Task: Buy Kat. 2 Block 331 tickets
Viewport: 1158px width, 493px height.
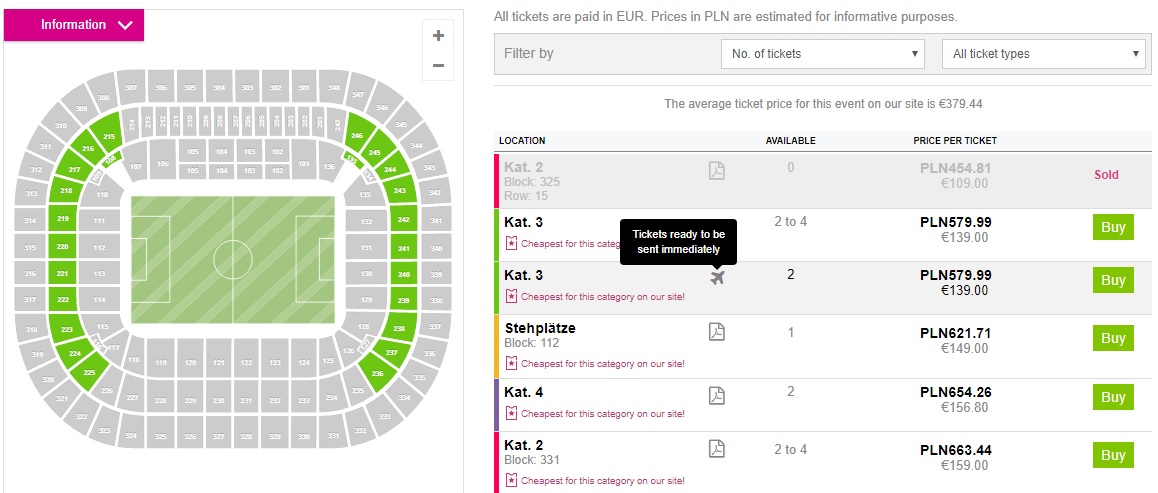Action: (1113, 456)
